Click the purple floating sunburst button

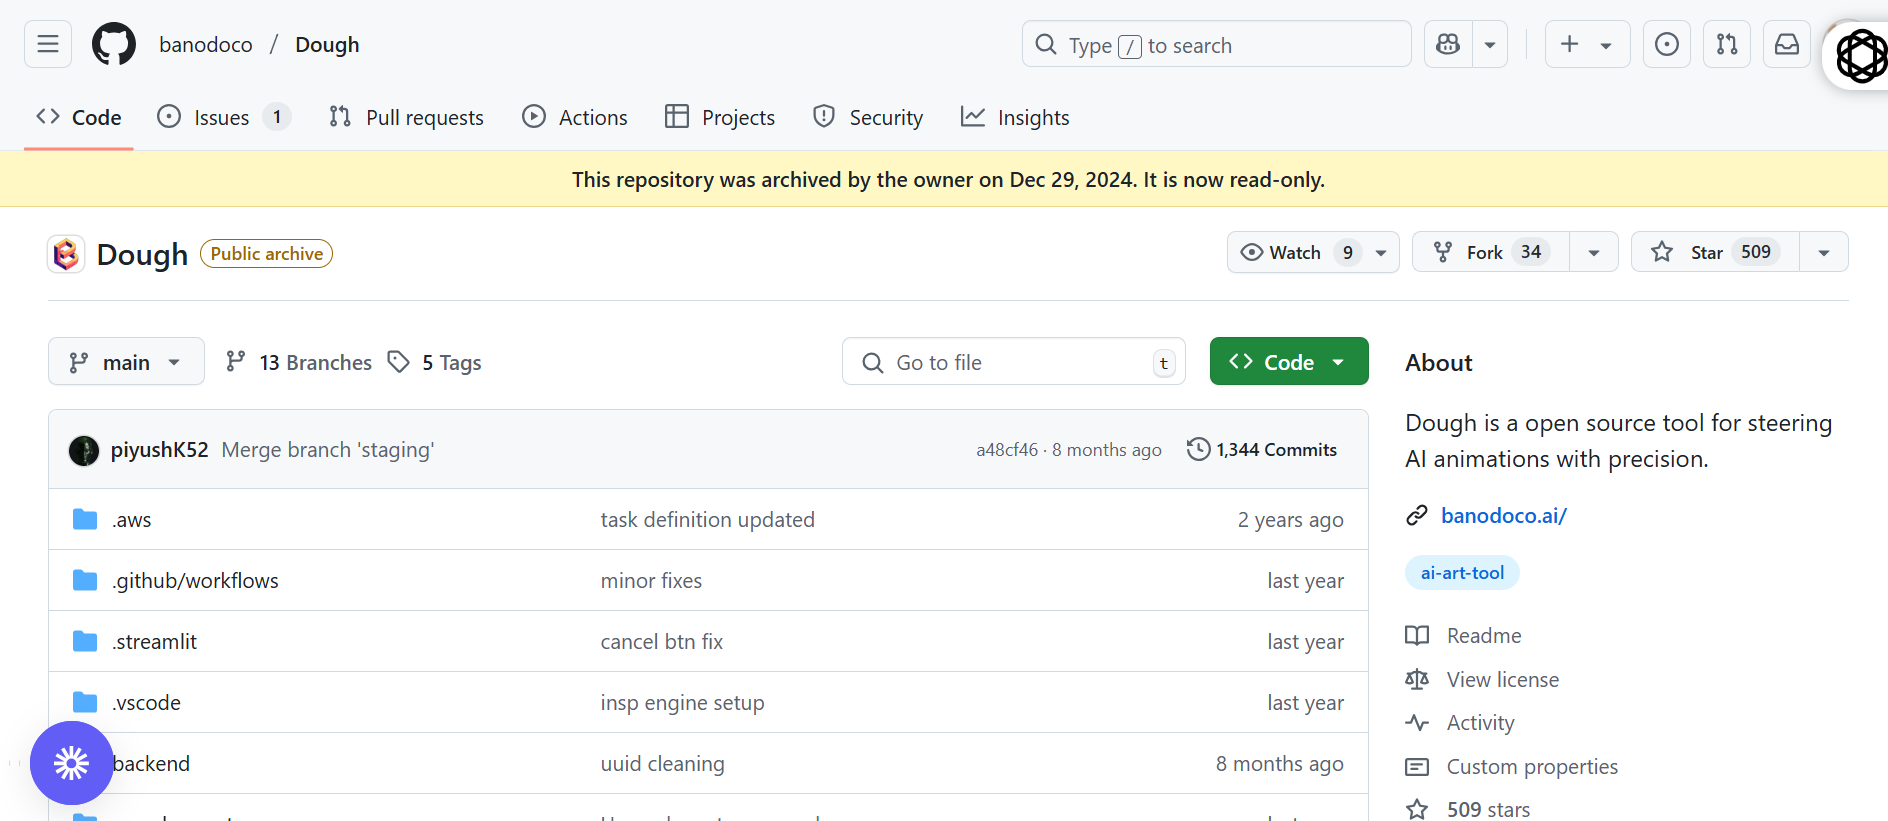tap(71, 763)
